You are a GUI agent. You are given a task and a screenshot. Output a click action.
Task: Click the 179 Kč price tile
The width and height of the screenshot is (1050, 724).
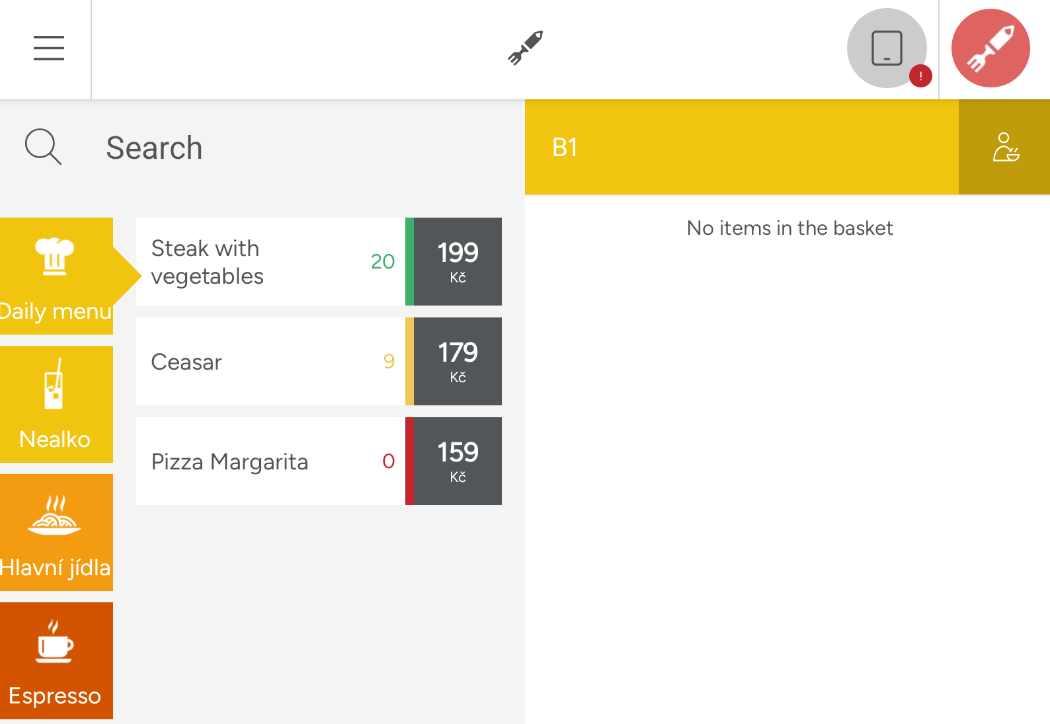tap(458, 362)
